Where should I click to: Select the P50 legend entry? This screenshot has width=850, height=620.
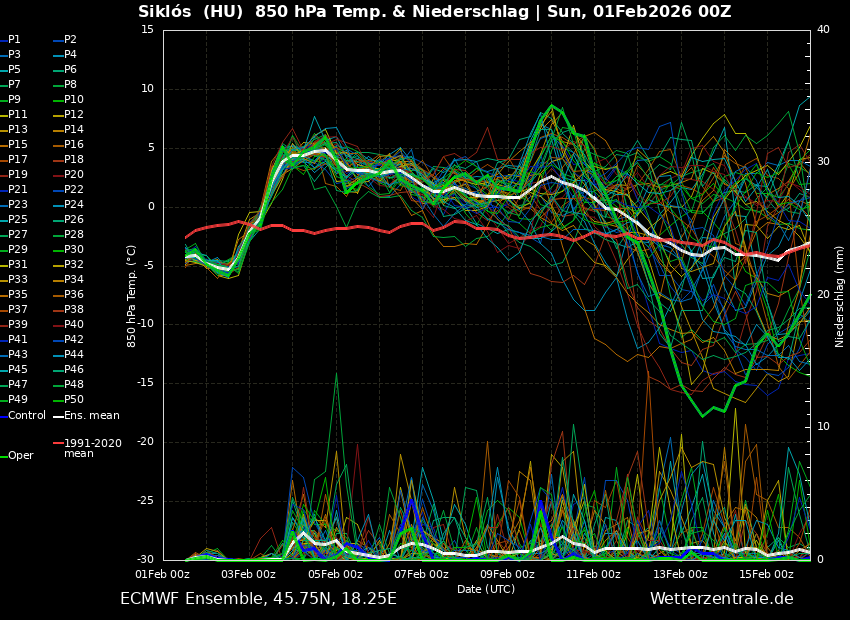point(74,400)
